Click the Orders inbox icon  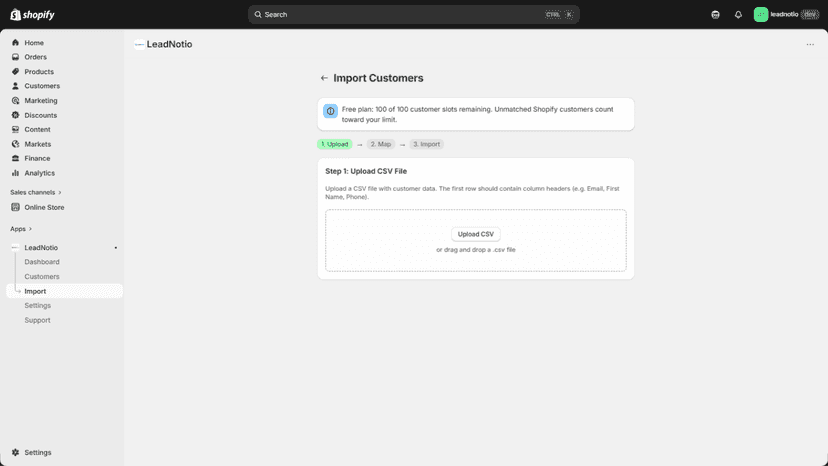tap(15, 57)
